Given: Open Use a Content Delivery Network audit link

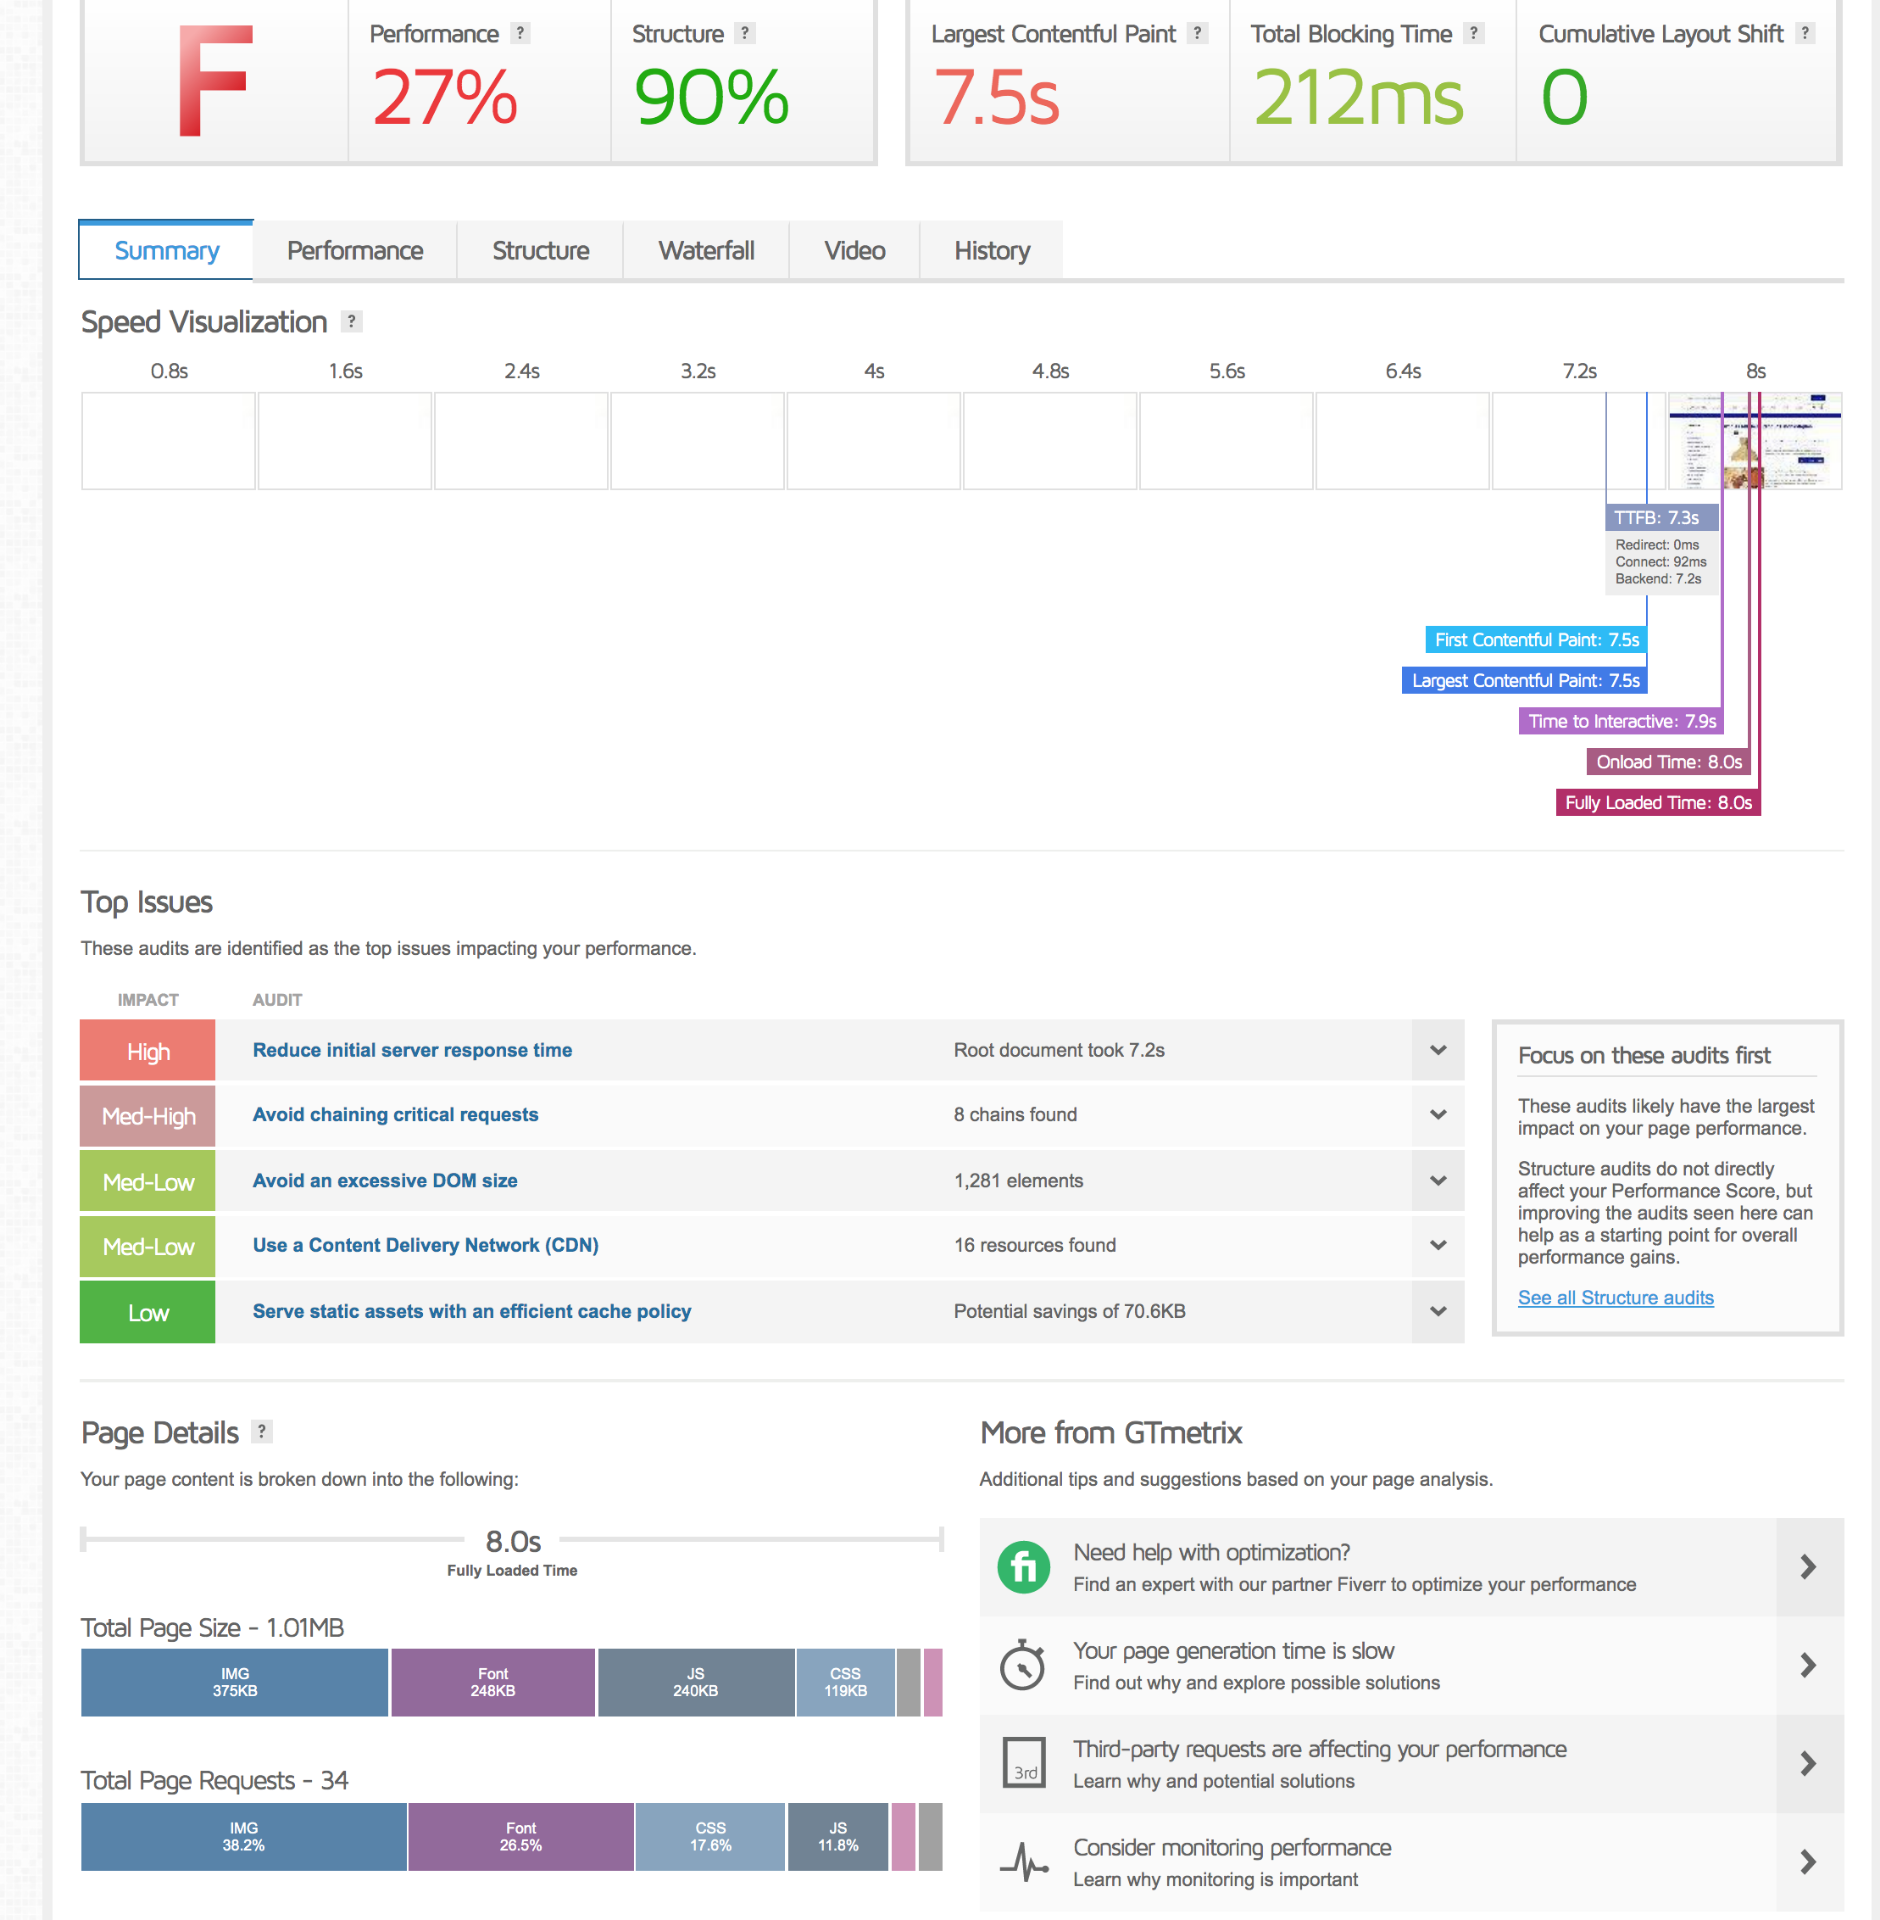Looking at the screenshot, I should coord(425,1246).
